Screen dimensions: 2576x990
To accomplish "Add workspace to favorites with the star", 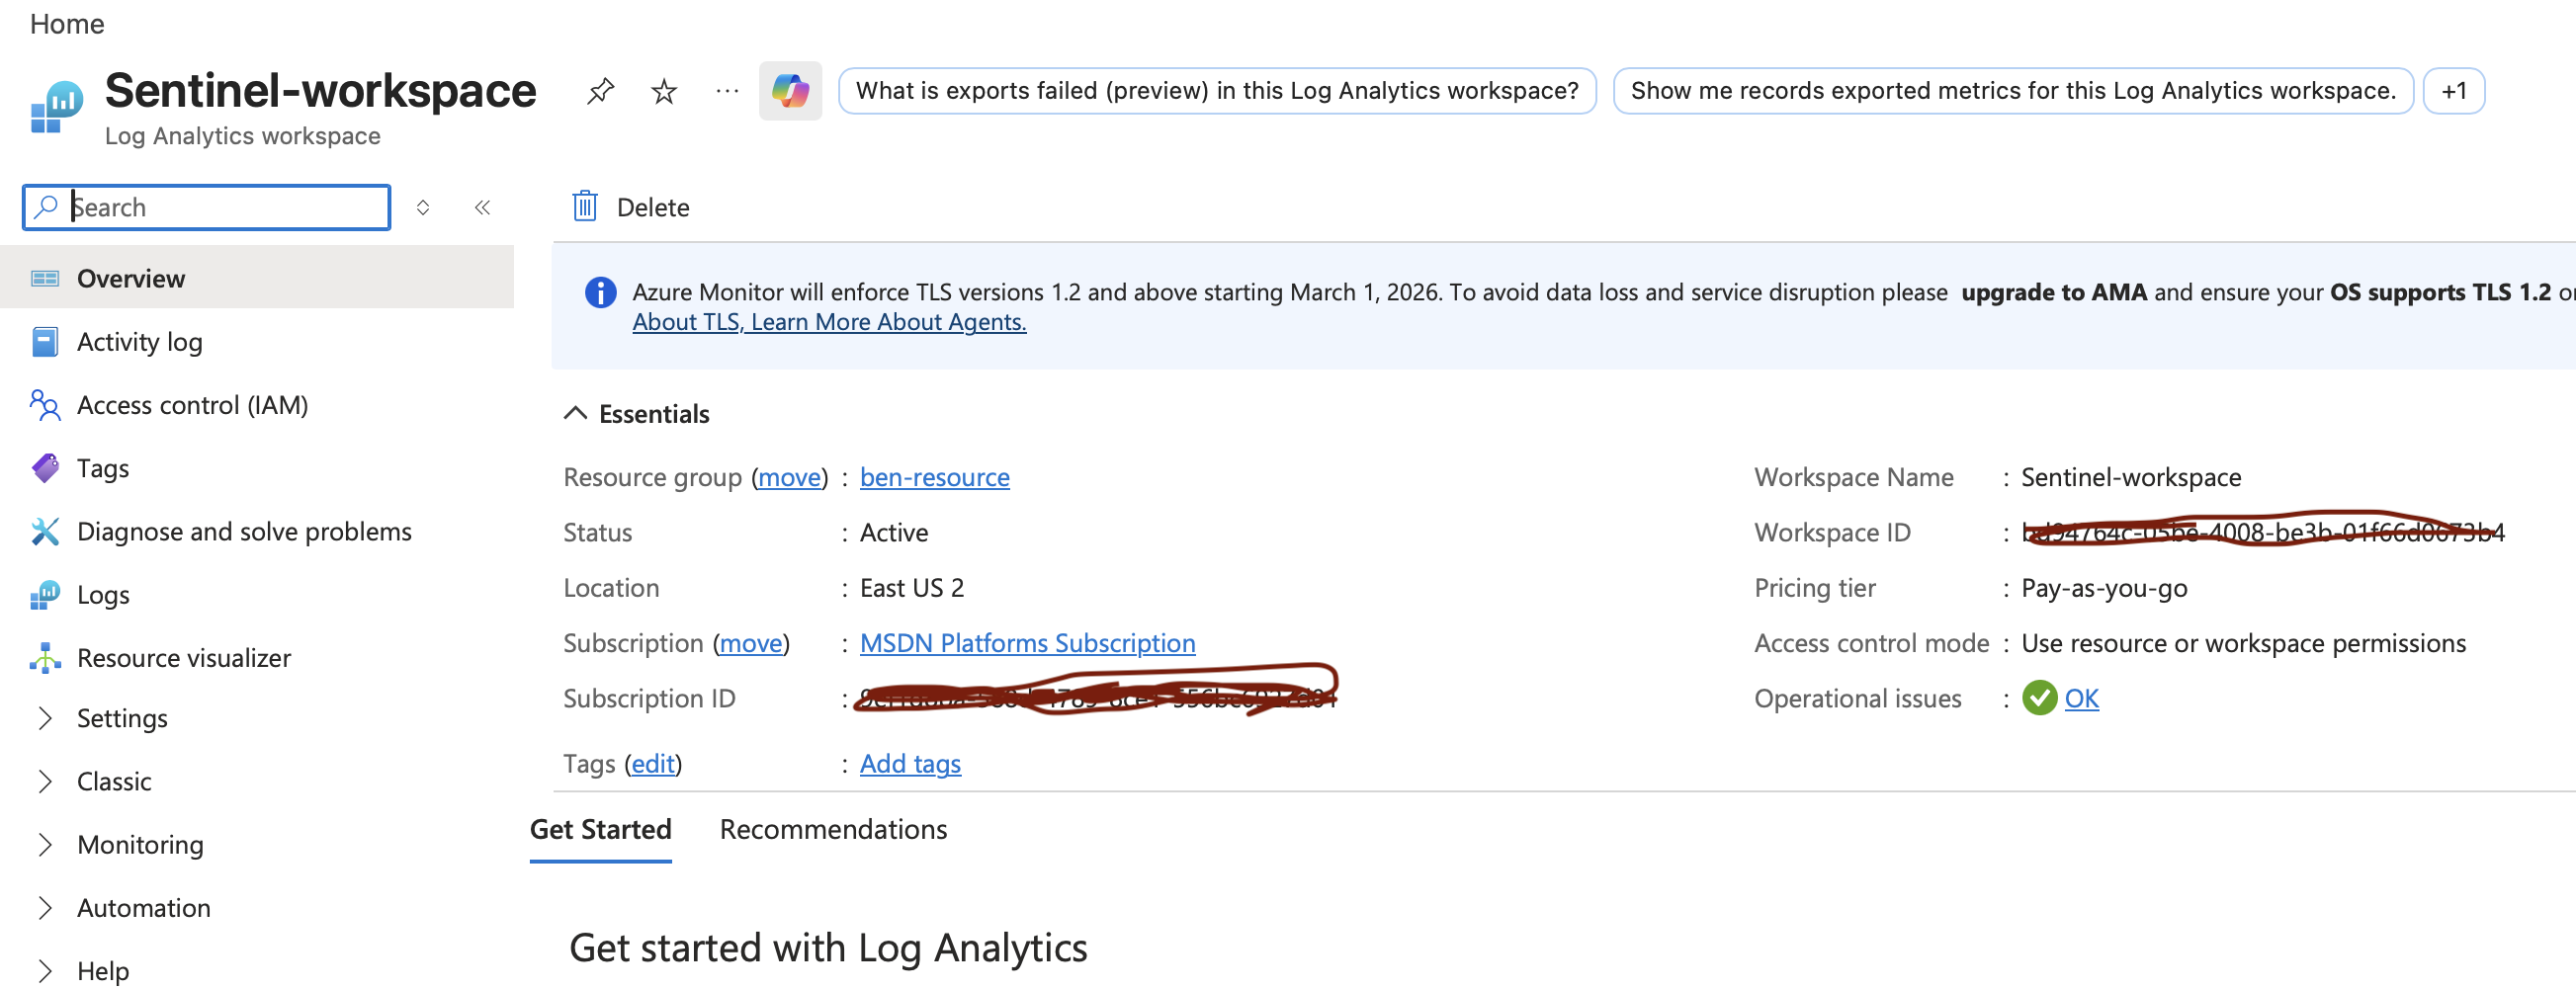I will (663, 90).
